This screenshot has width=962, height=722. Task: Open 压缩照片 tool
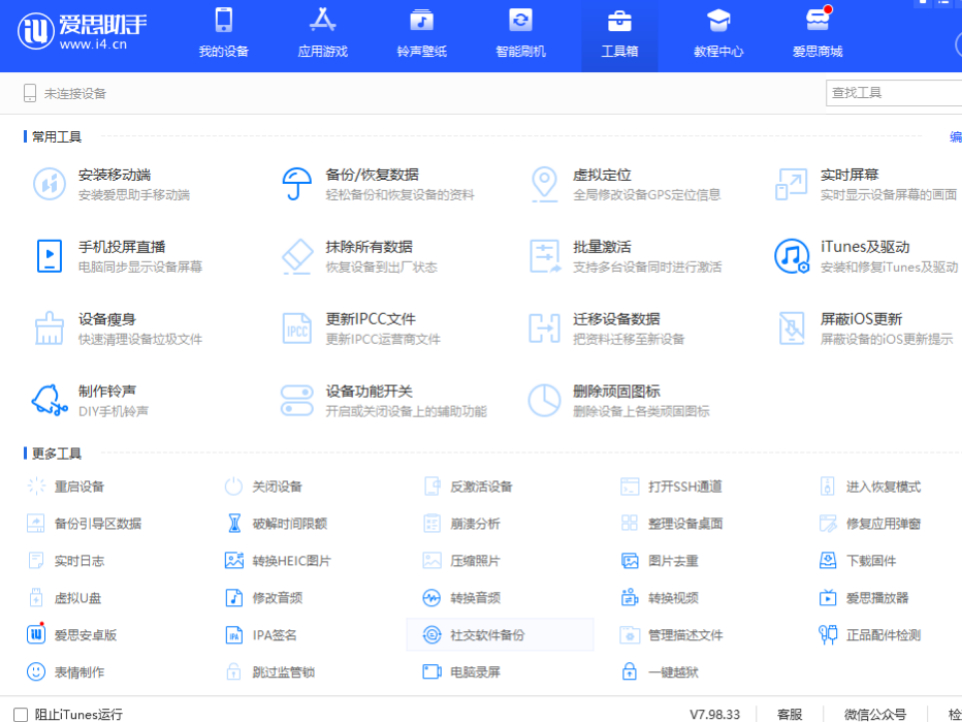(x=462, y=561)
